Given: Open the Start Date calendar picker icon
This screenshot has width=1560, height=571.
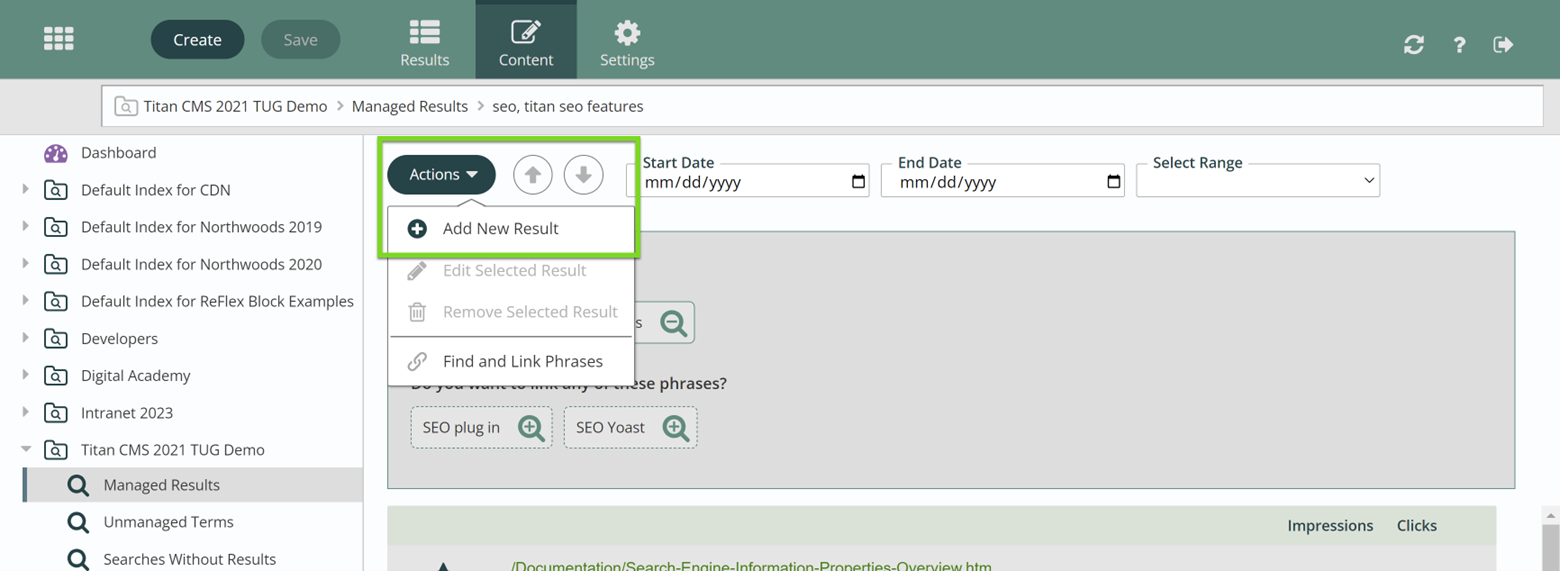Looking at the screenshot, I should pos(858,182).
